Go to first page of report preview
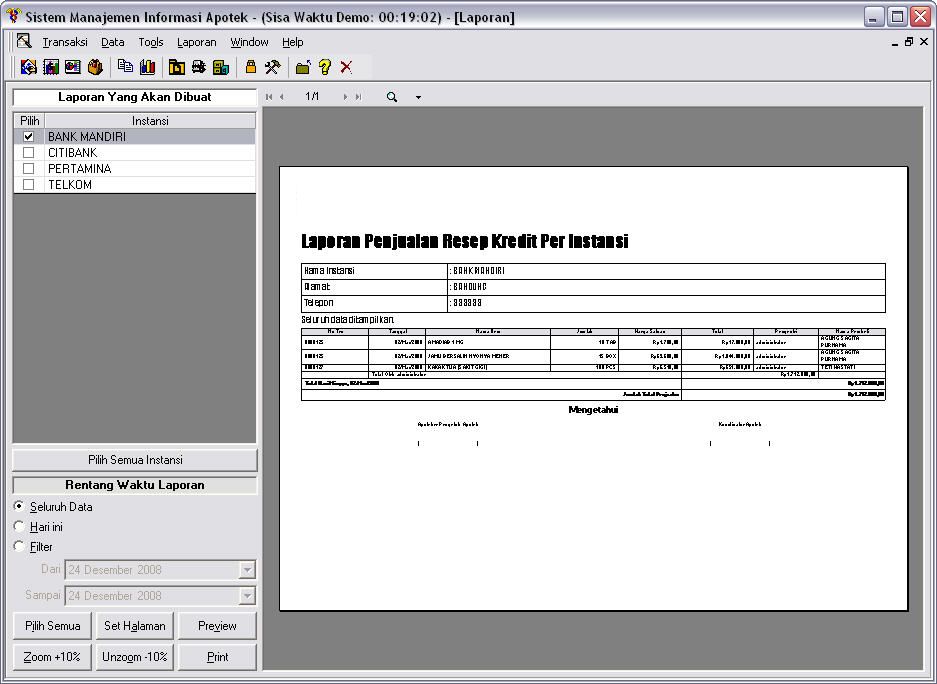This screenshot has width=937, height=684. (269, 97)
